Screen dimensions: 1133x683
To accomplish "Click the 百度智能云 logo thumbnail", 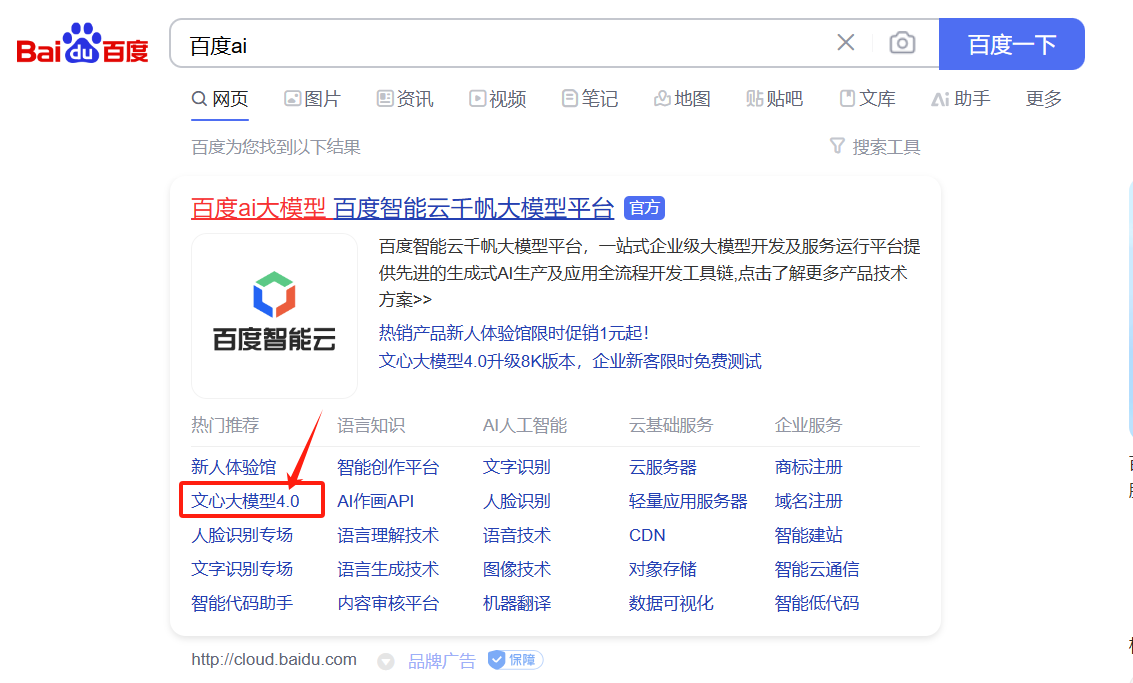I will coord(275,316).
